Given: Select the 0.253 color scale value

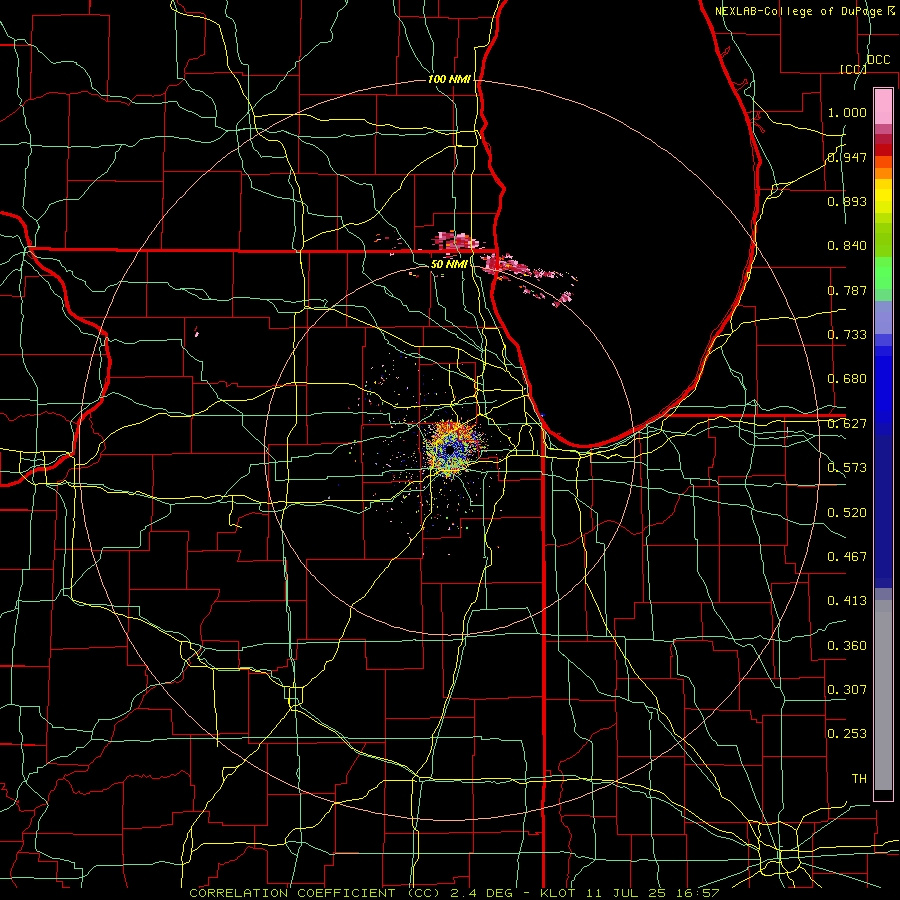Looking at the screenshot, I should (847, 734).
